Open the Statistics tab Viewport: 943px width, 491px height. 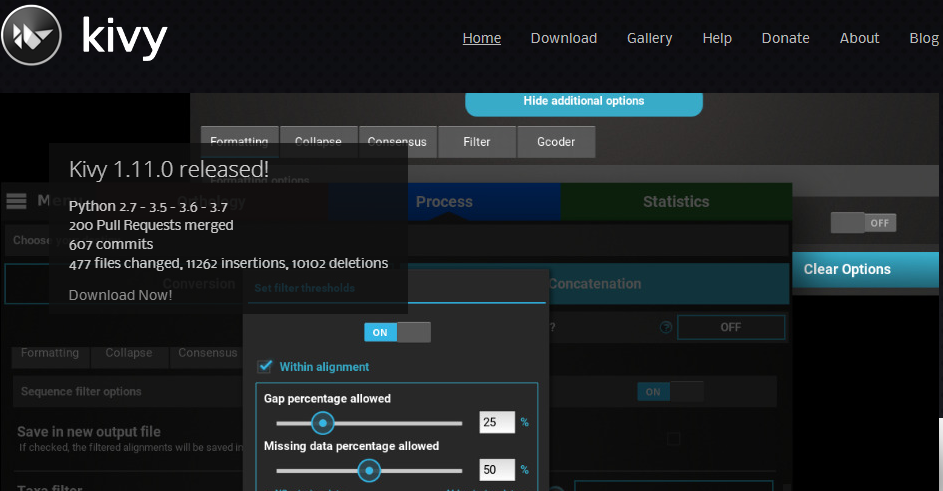click(x=676, y=202)
